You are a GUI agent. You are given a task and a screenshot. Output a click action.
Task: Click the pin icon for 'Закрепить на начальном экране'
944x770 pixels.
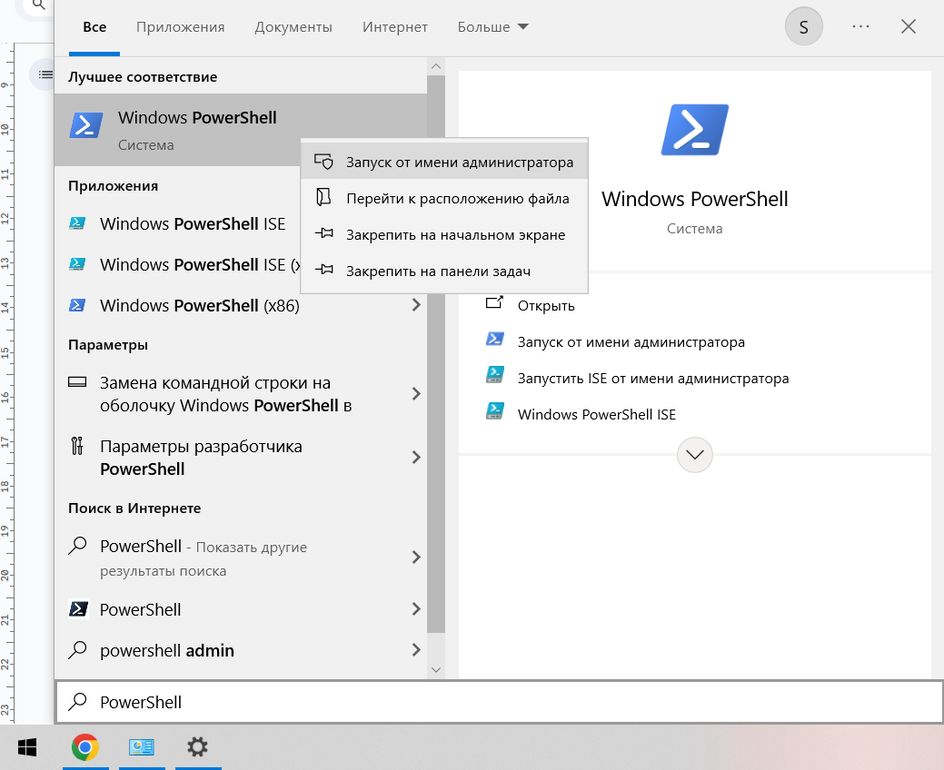click(x=324, y=234)
